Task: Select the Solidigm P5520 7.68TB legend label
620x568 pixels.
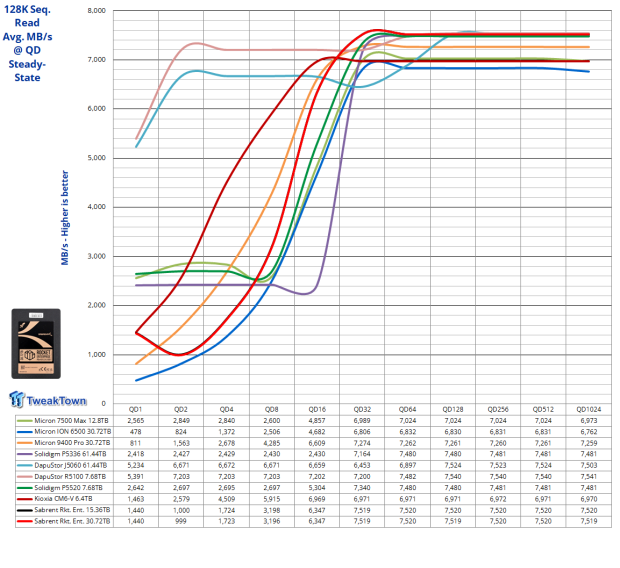Action: click(68, 488)
